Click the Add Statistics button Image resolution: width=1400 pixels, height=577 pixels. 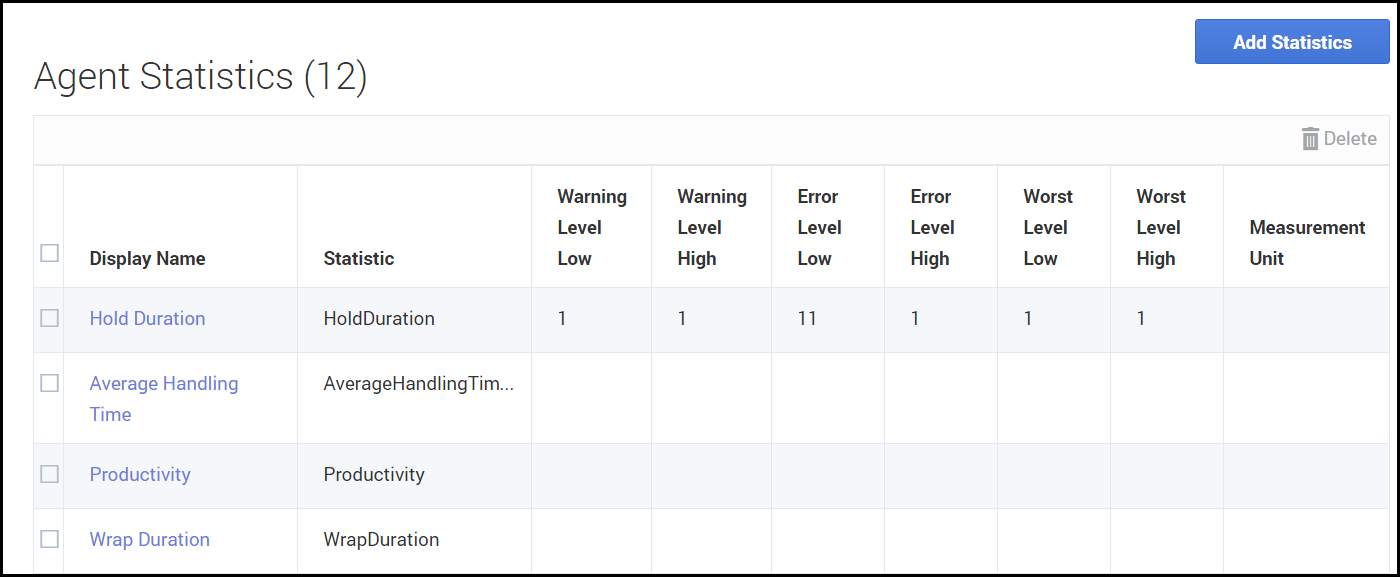coord(1292,42)
